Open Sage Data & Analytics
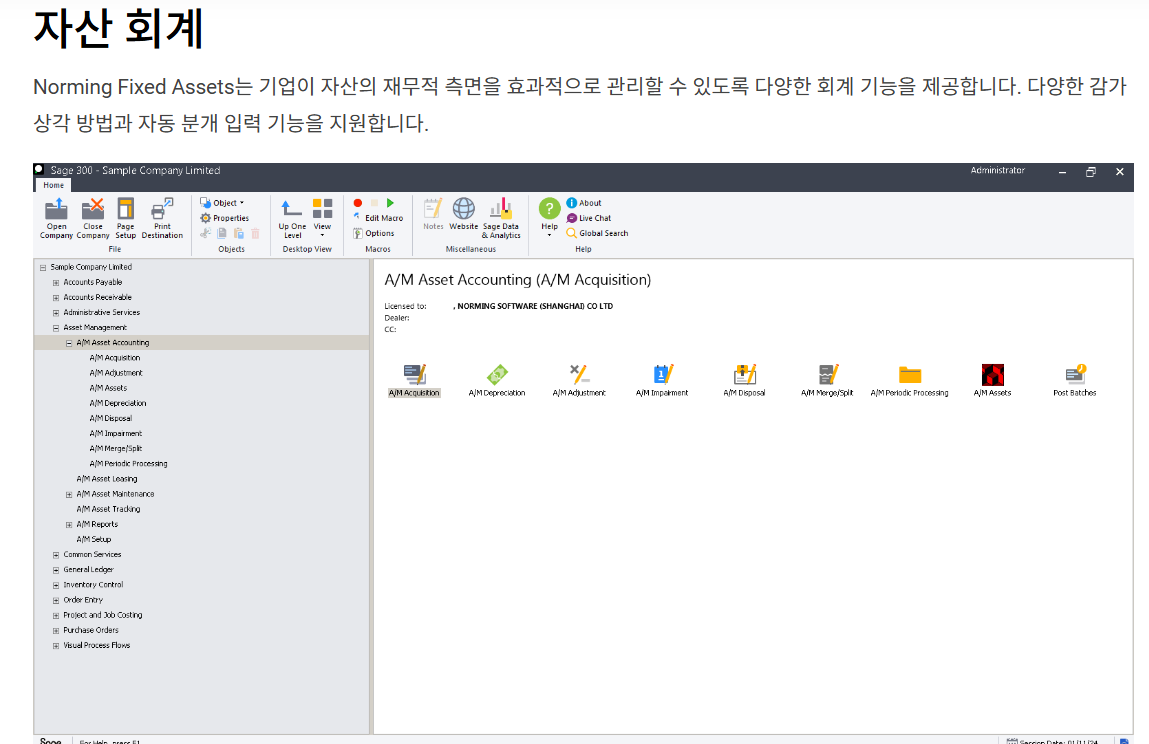 501,218
